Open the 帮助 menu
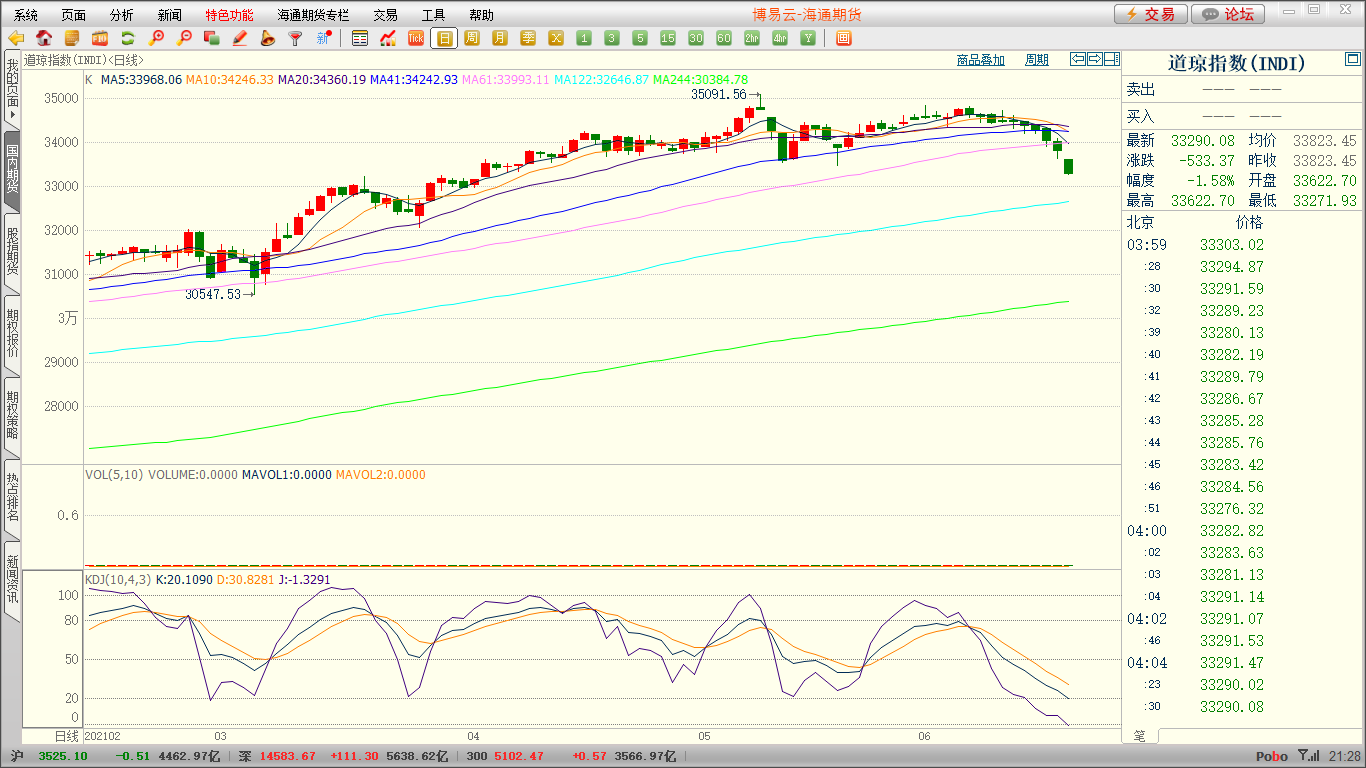The height and width of the screenshot is (768, 1366). tap(481, 15)
